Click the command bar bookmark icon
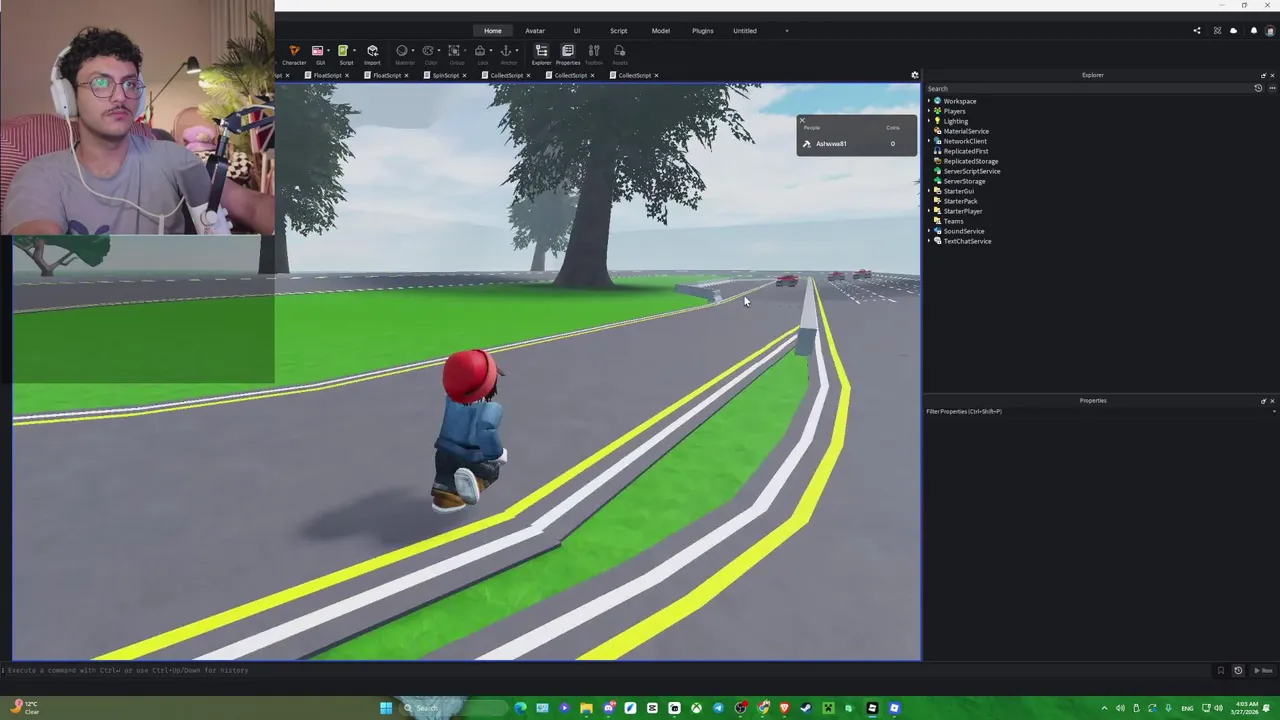This screenshot has height=720, width=1280. pos(1220,670)
